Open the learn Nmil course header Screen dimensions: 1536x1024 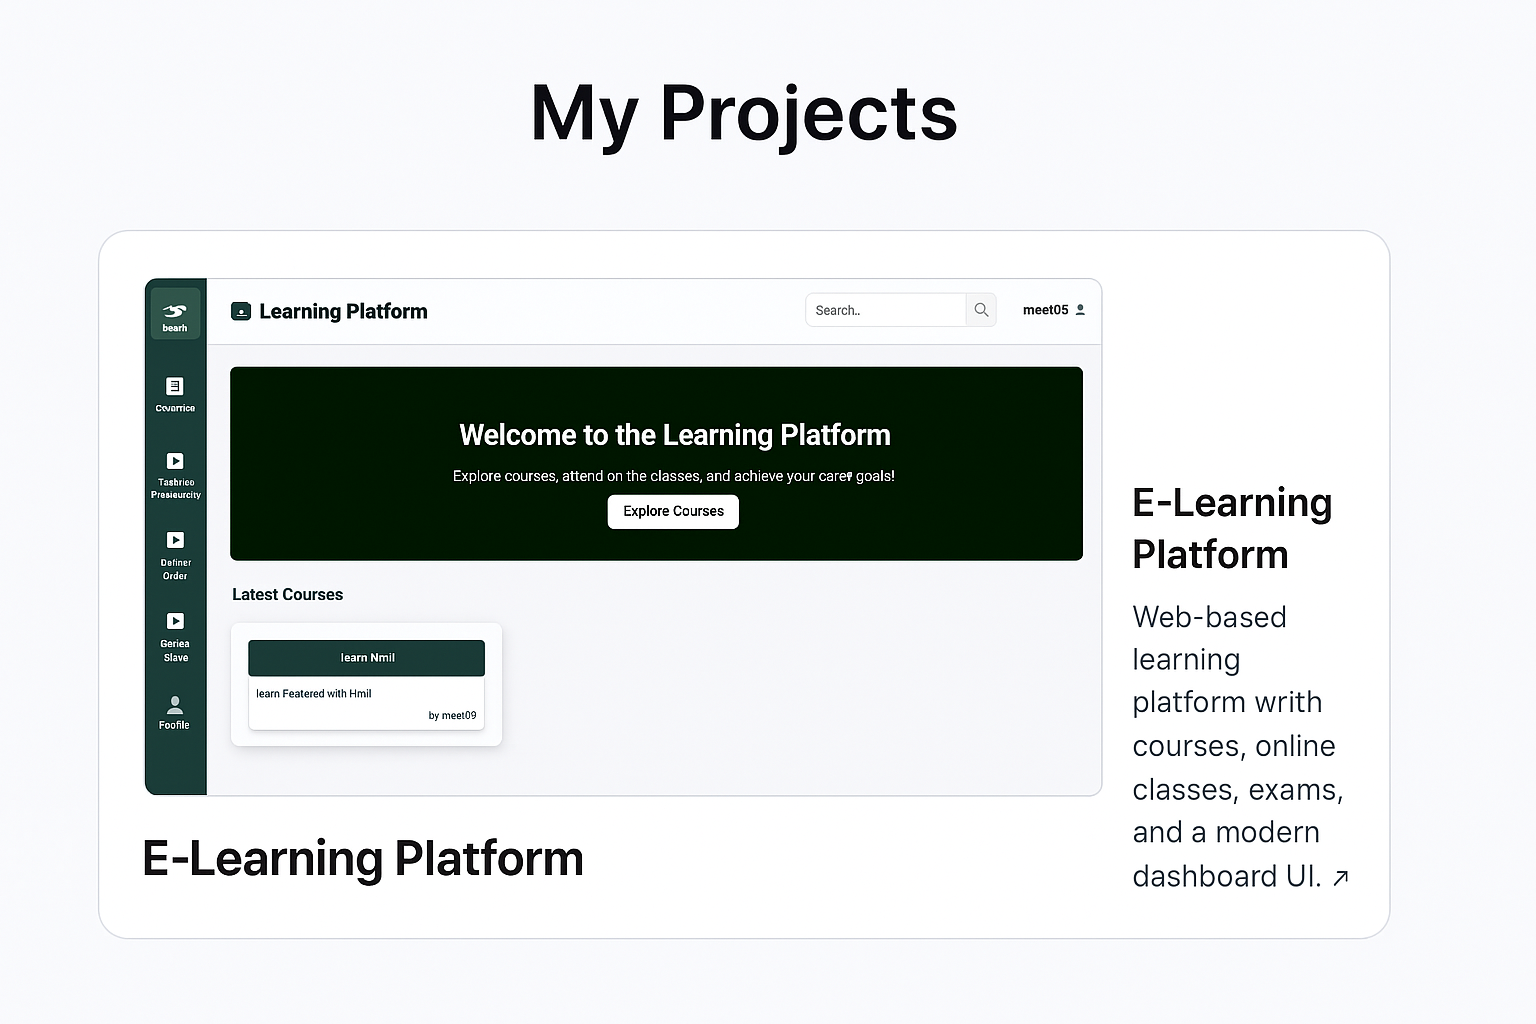tap(366, 658)
